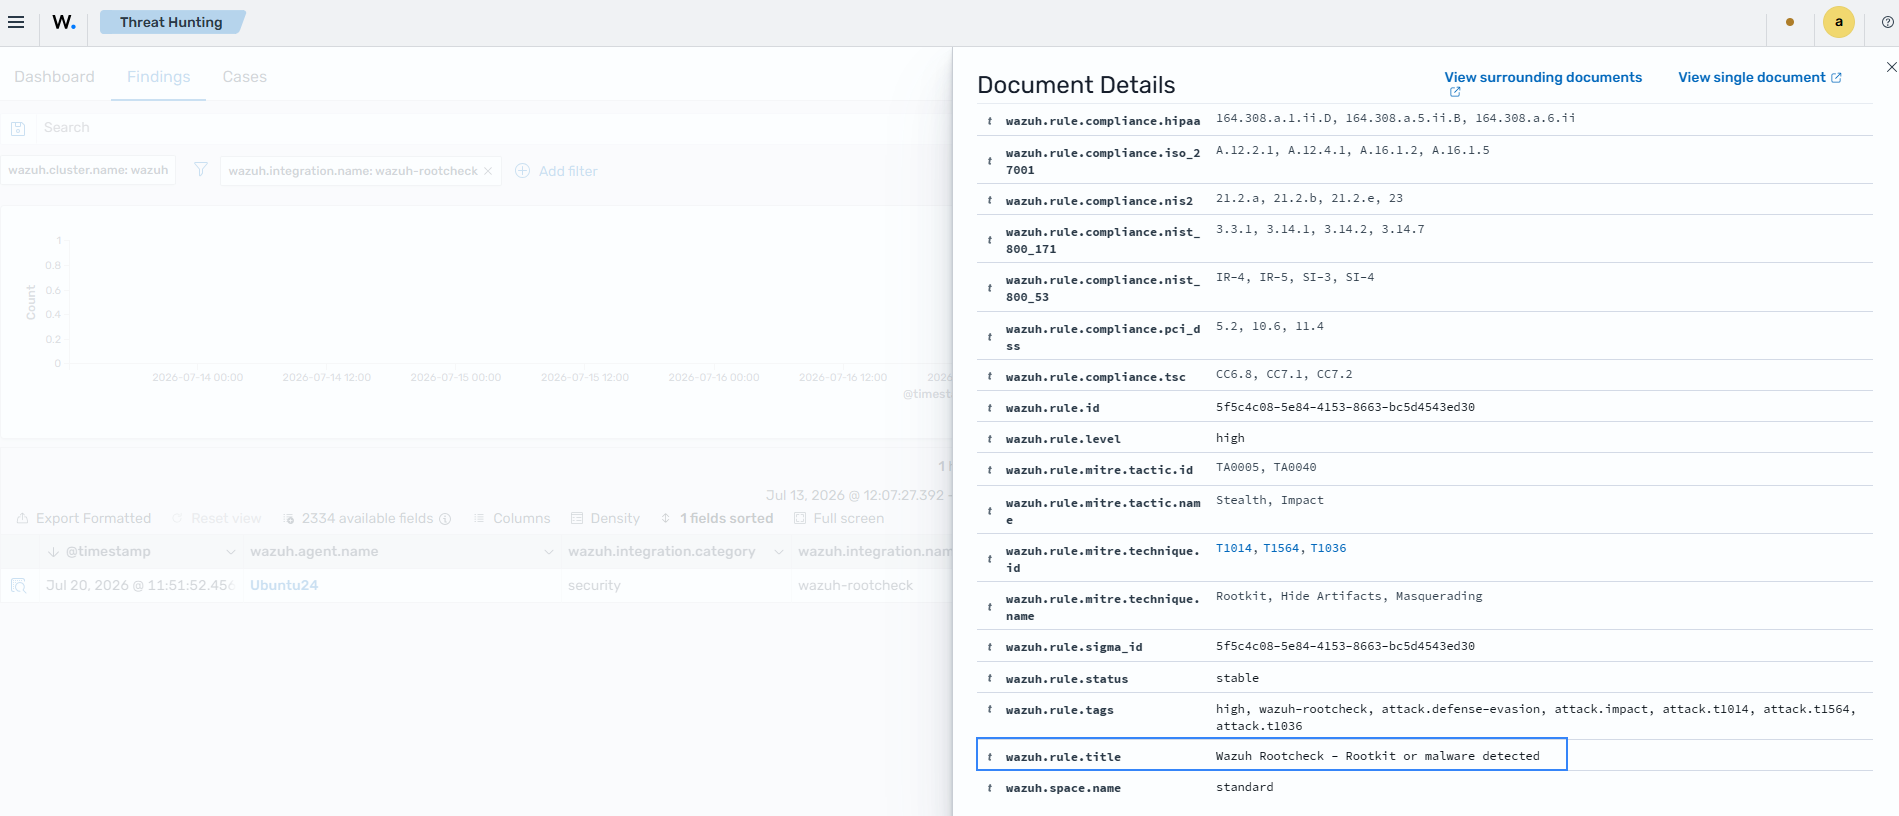Click the Wazuh W. logo
This screenshot has width=1899, height=816.
click(x=64, y=22)
